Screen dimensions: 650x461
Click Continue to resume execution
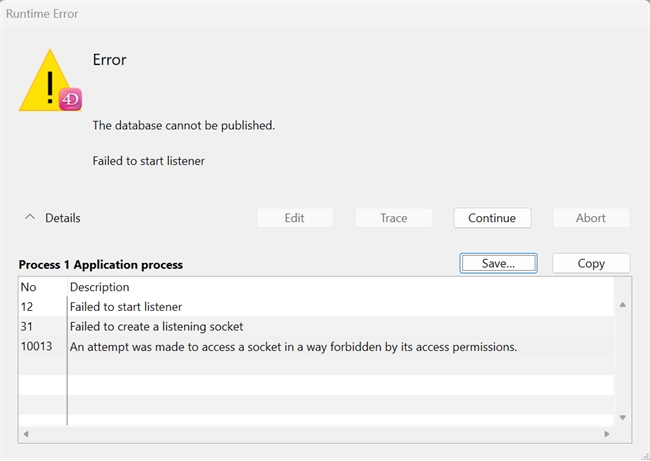491,217
